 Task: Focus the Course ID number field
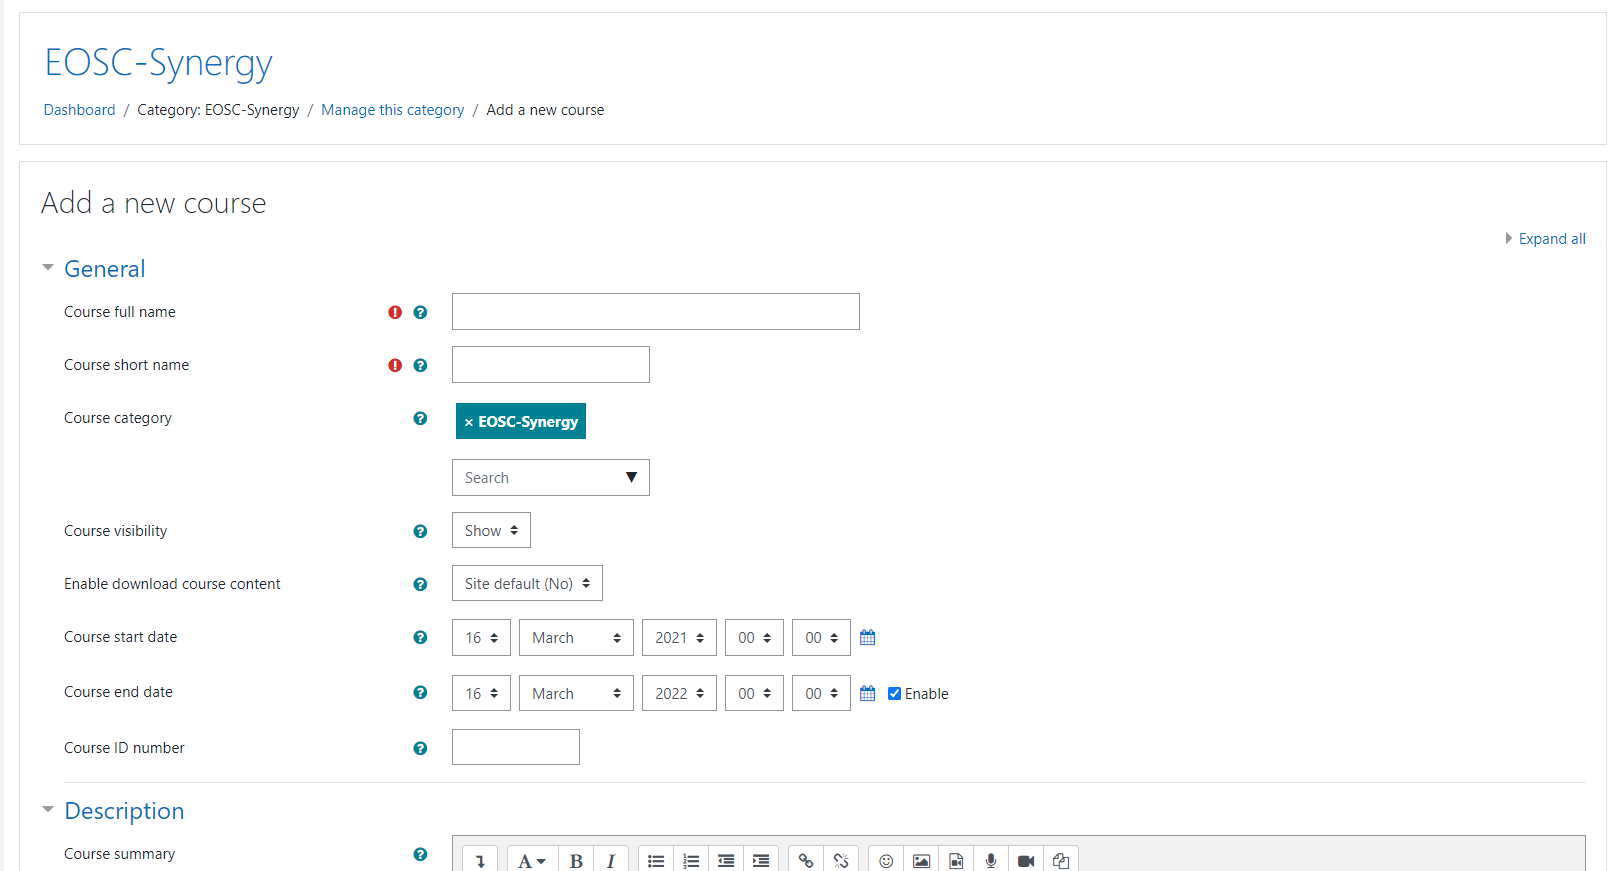point(516,747)
